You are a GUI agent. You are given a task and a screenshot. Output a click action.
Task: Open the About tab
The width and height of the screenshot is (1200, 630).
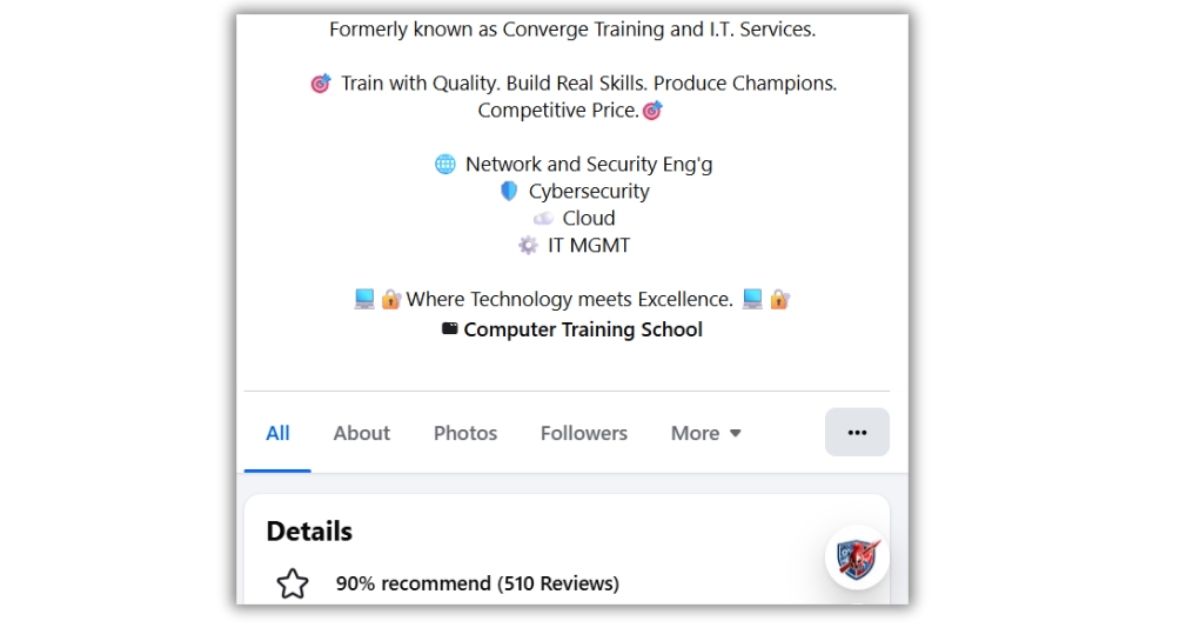(361, 433)
